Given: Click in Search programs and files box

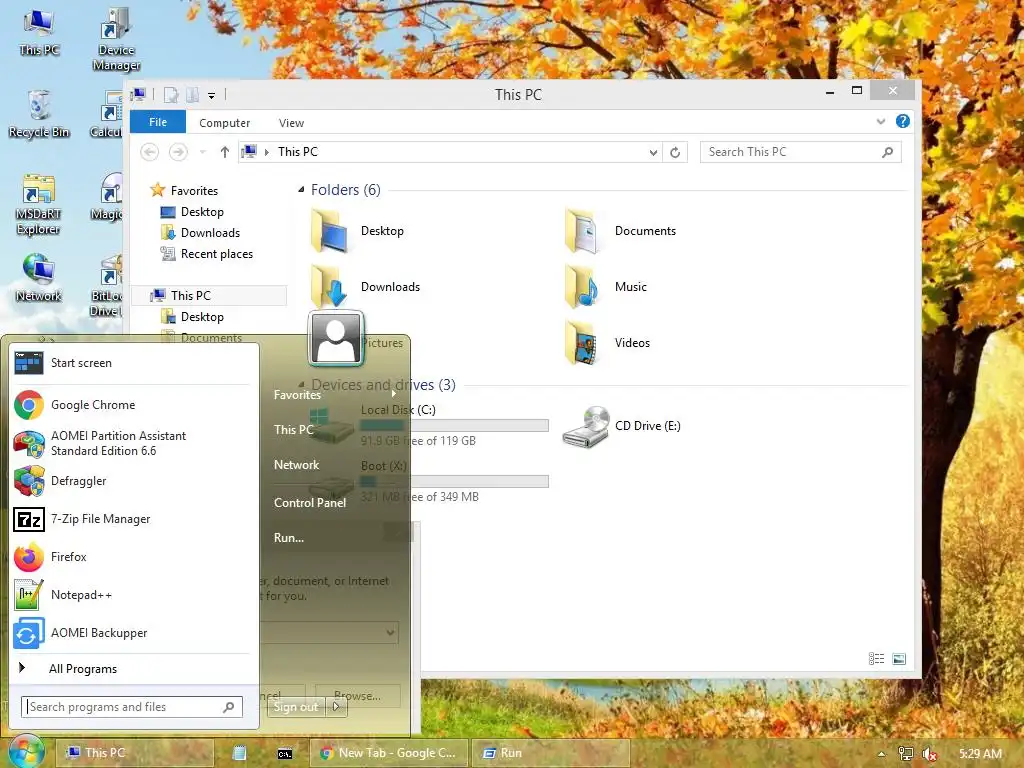Looking at the screenshot, I should pyautogui.click(x=132, y=707).
